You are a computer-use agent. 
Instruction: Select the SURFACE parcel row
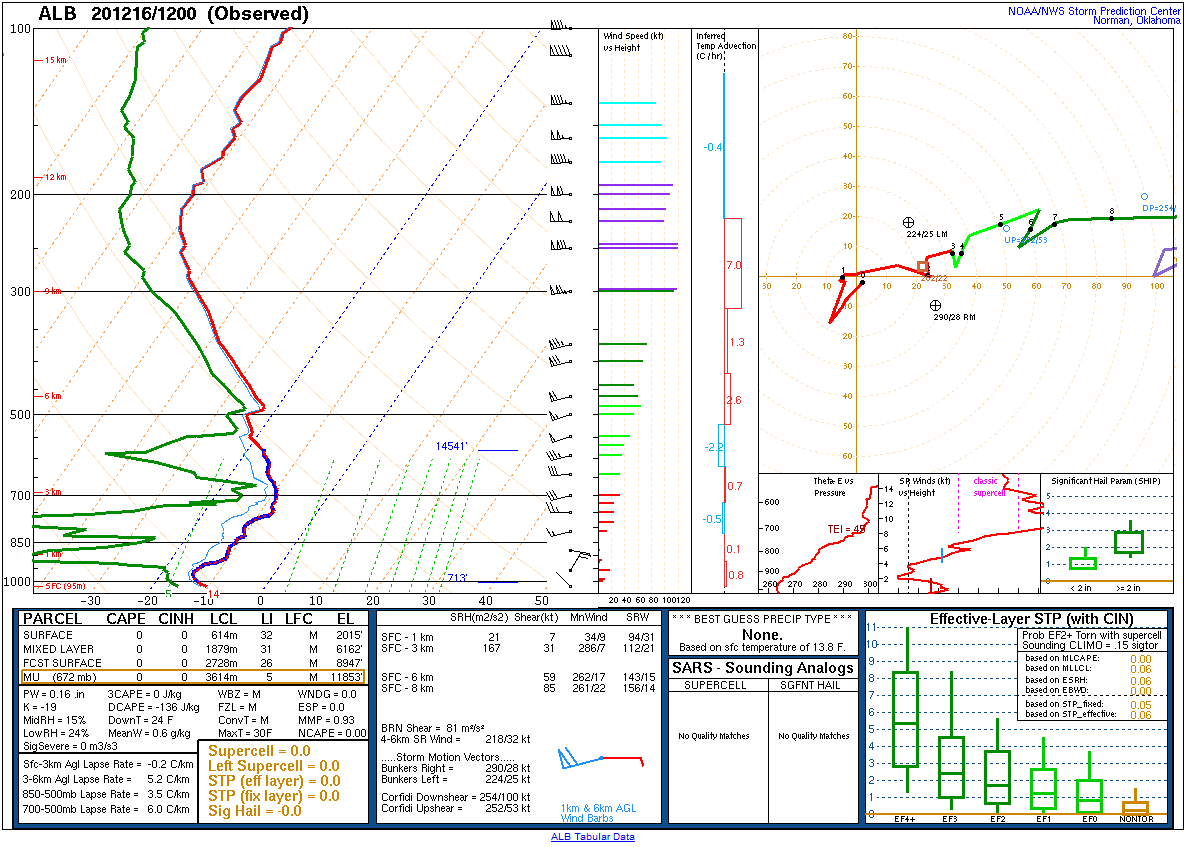(192, 635)
